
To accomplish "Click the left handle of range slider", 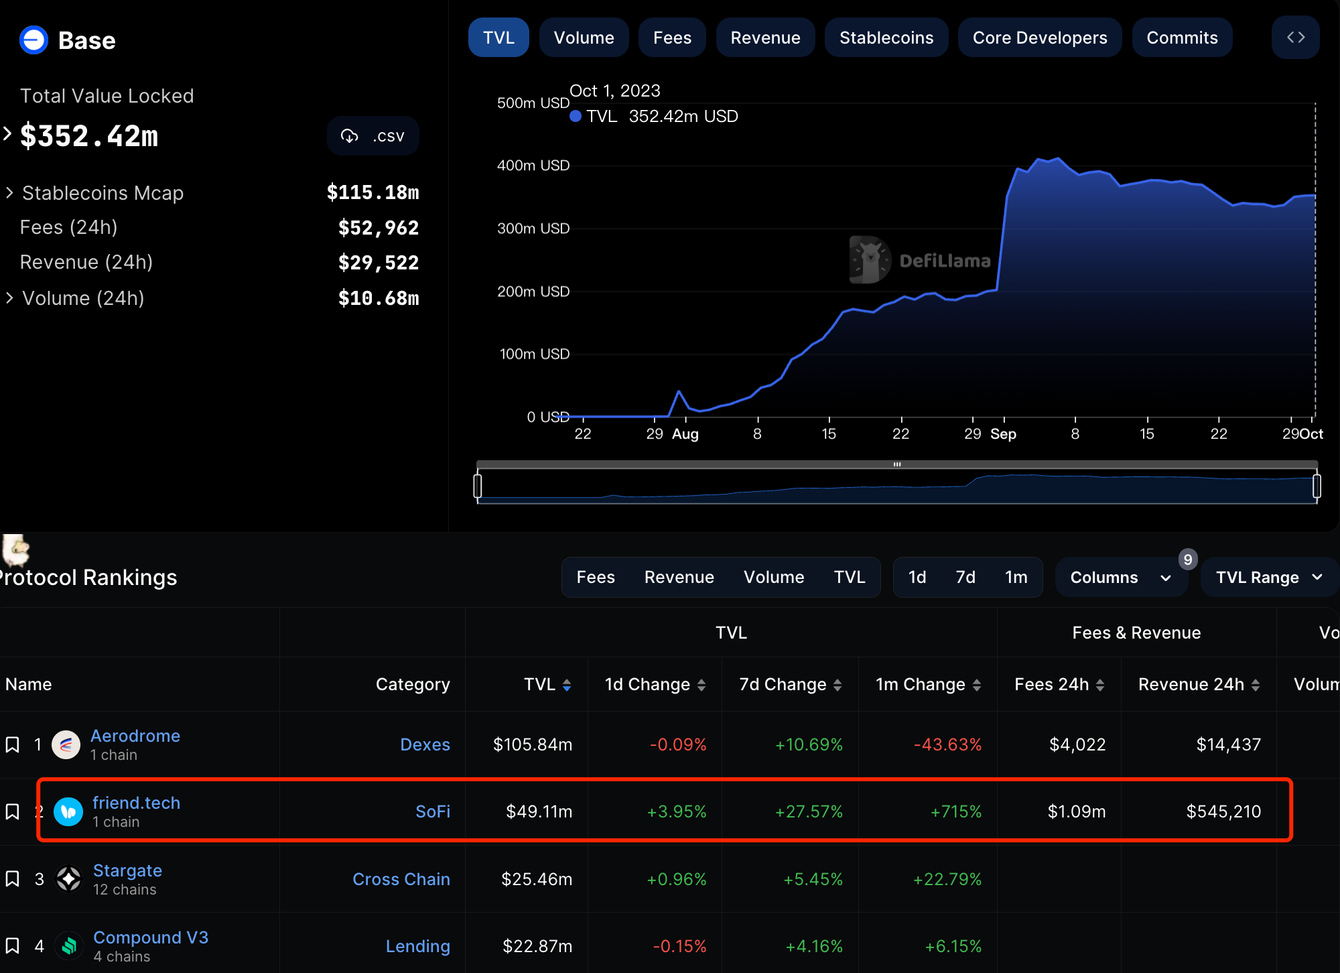I will pos(478,486).
